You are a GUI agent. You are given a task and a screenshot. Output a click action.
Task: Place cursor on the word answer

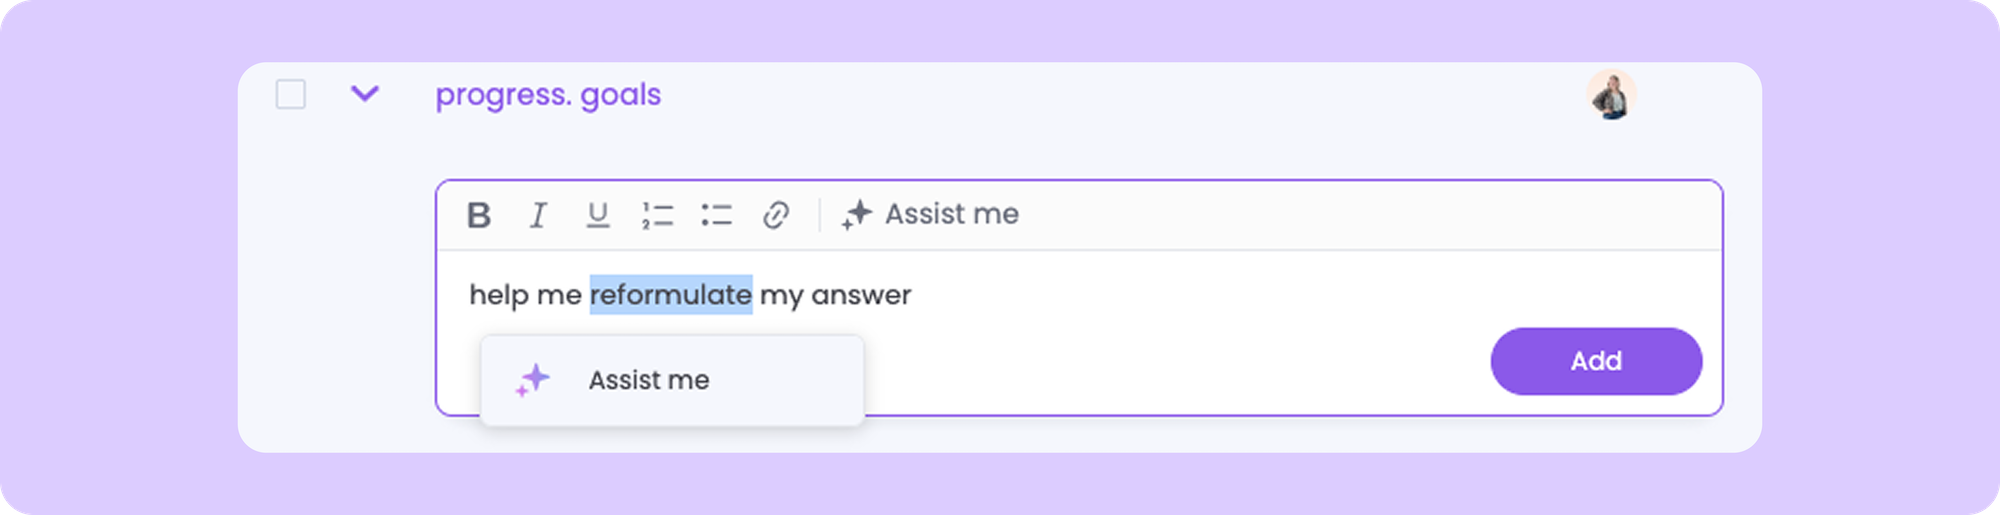pyautogui.click(x=860, y=296)
